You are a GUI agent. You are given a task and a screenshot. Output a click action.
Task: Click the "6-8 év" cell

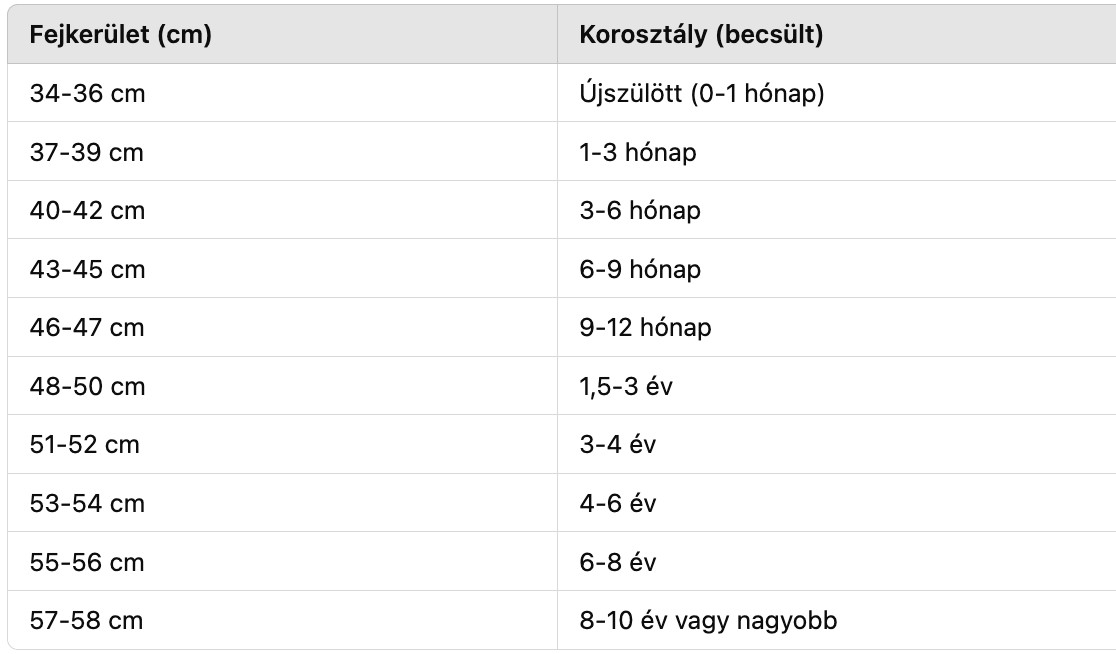(618, 562)
